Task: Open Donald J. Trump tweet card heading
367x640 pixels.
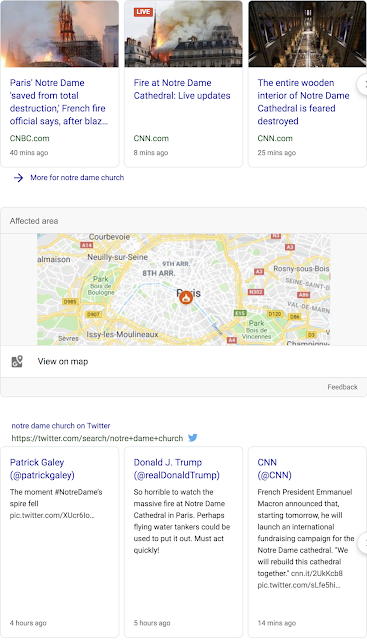Action: tap(176, 469)
